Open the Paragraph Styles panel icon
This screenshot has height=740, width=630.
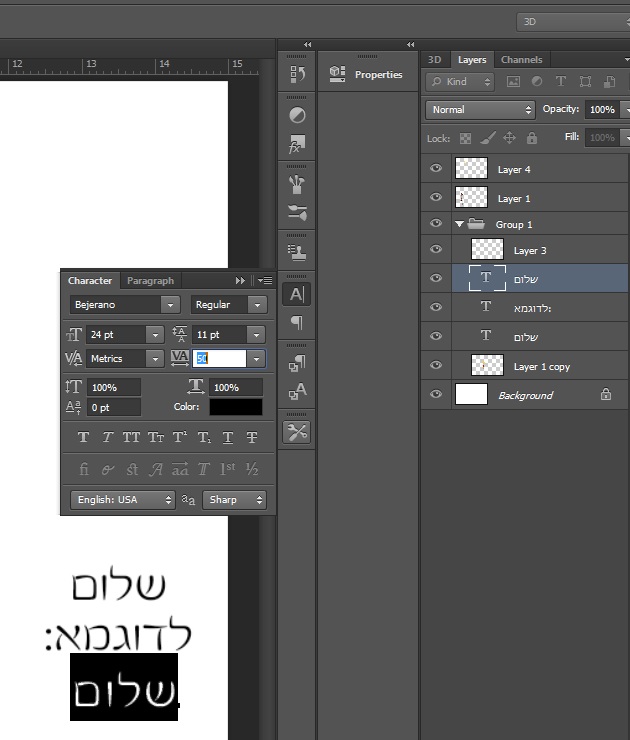[x=297, y=363]
